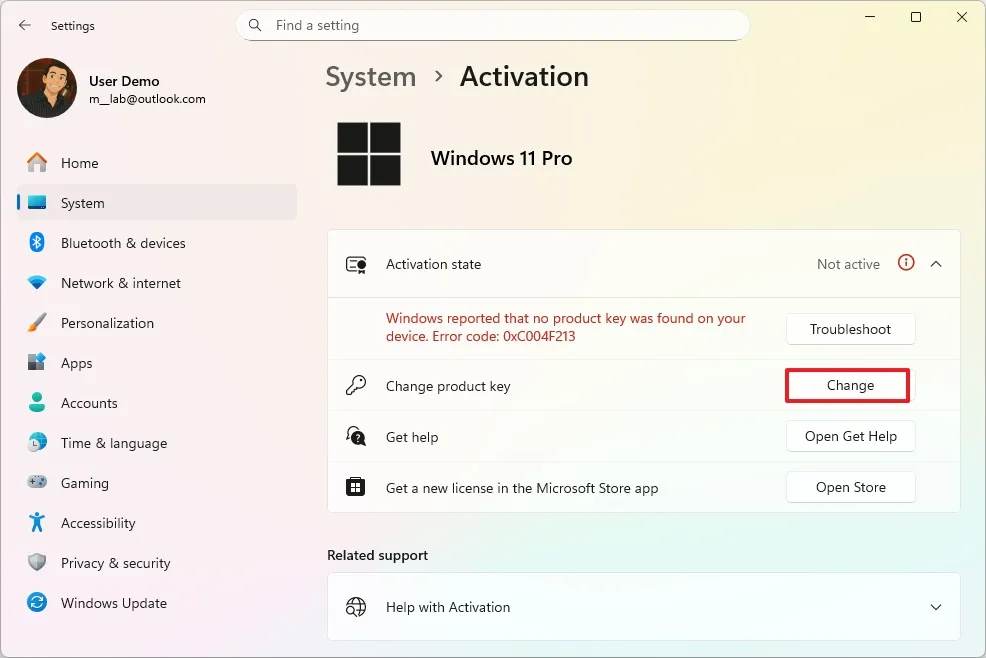Select Time & language in sidebar
This screenshot has height=658, width=986.
pos(113,443)
